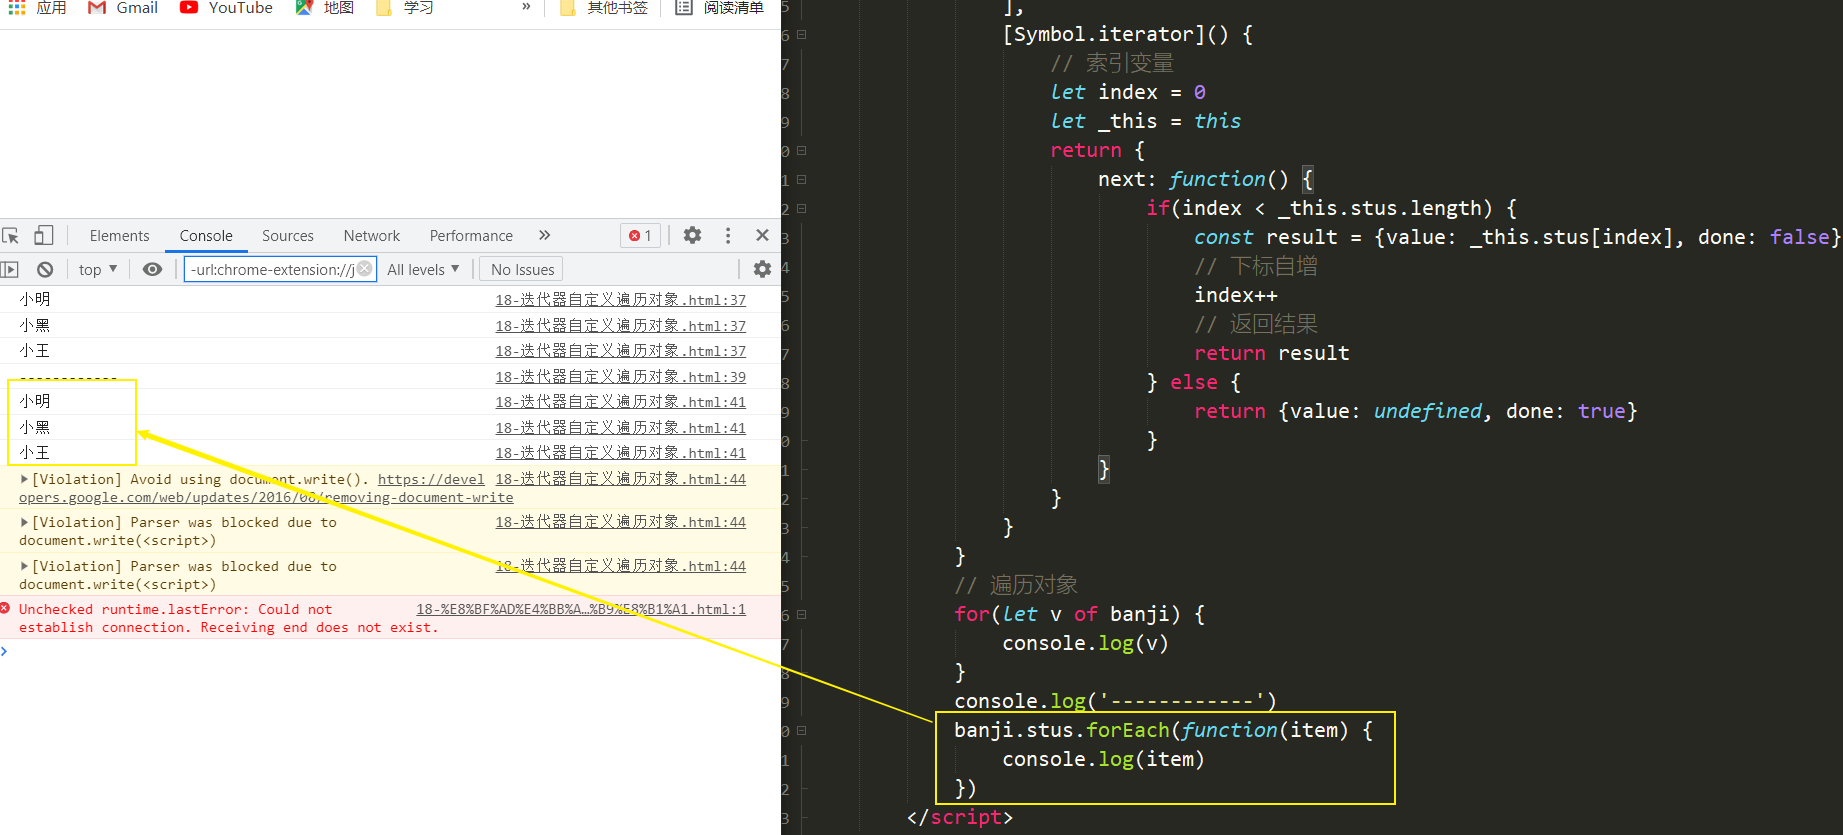The height and width of the screenshot is (835, 1843).
Task: Open the top context dropdown
Action: [98, 269]
